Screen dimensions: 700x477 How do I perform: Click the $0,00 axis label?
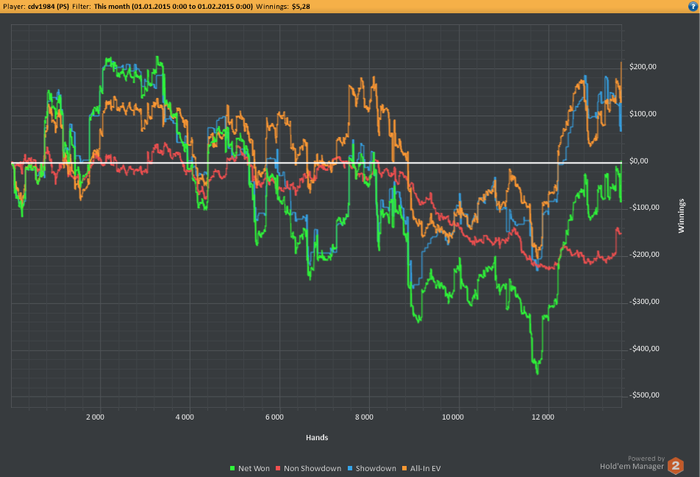click(x=639, y=161)
